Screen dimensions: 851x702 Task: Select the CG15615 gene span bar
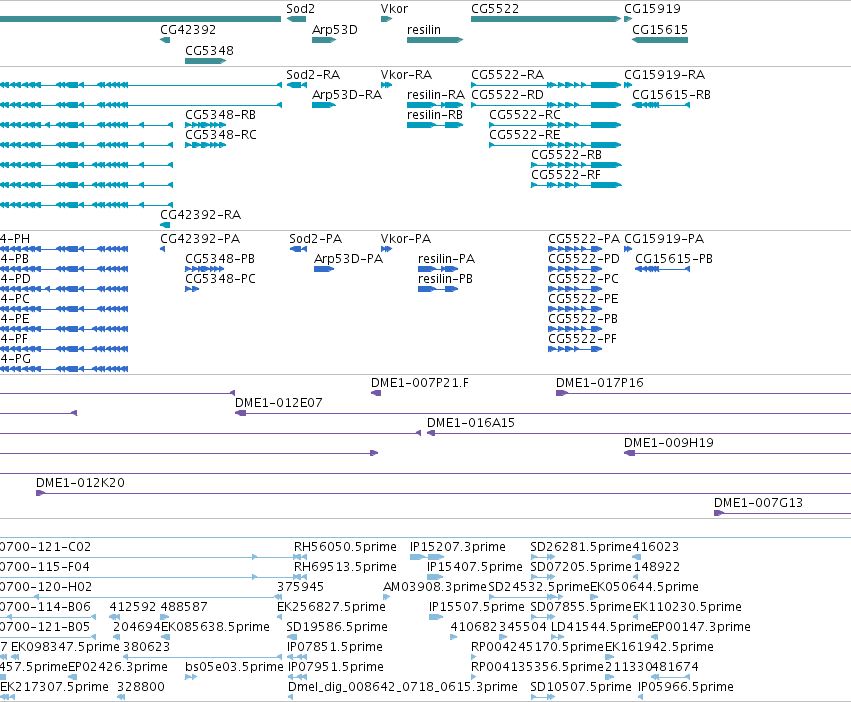660,40
